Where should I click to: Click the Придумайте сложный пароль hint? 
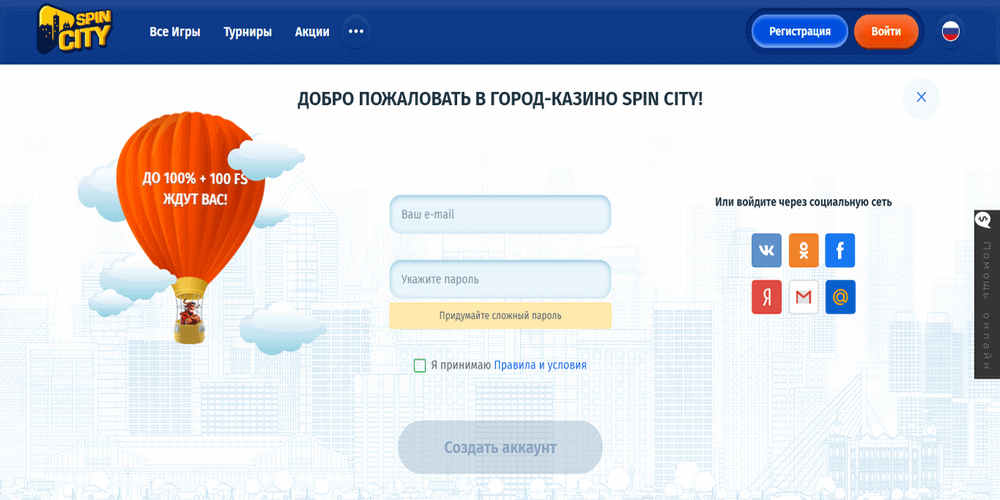(500, 316)
